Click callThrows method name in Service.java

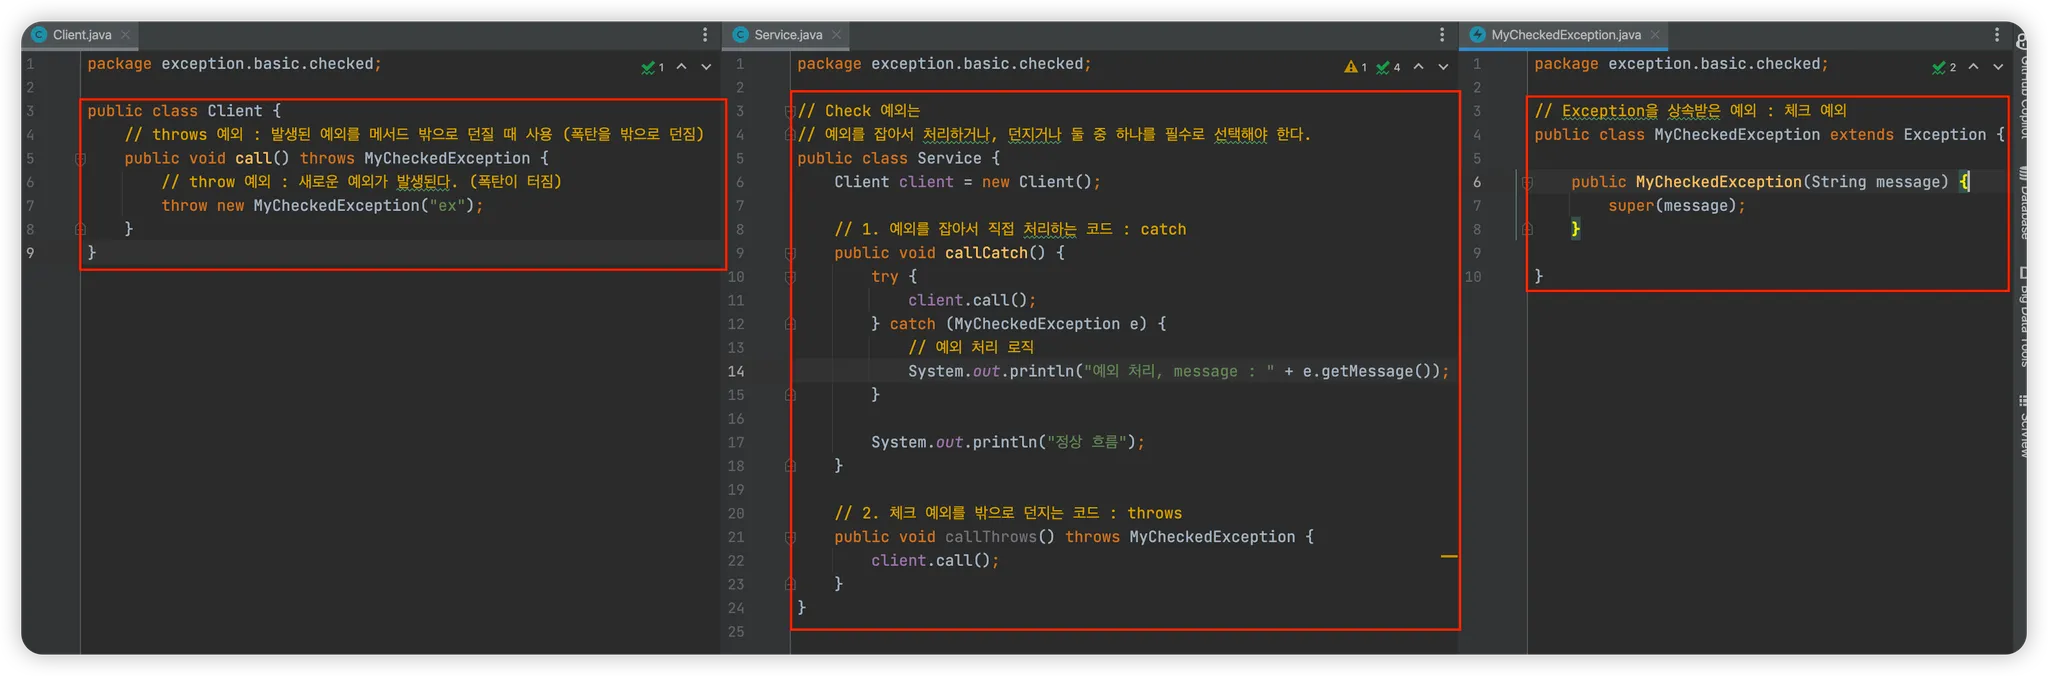click(x=991, y=537)
